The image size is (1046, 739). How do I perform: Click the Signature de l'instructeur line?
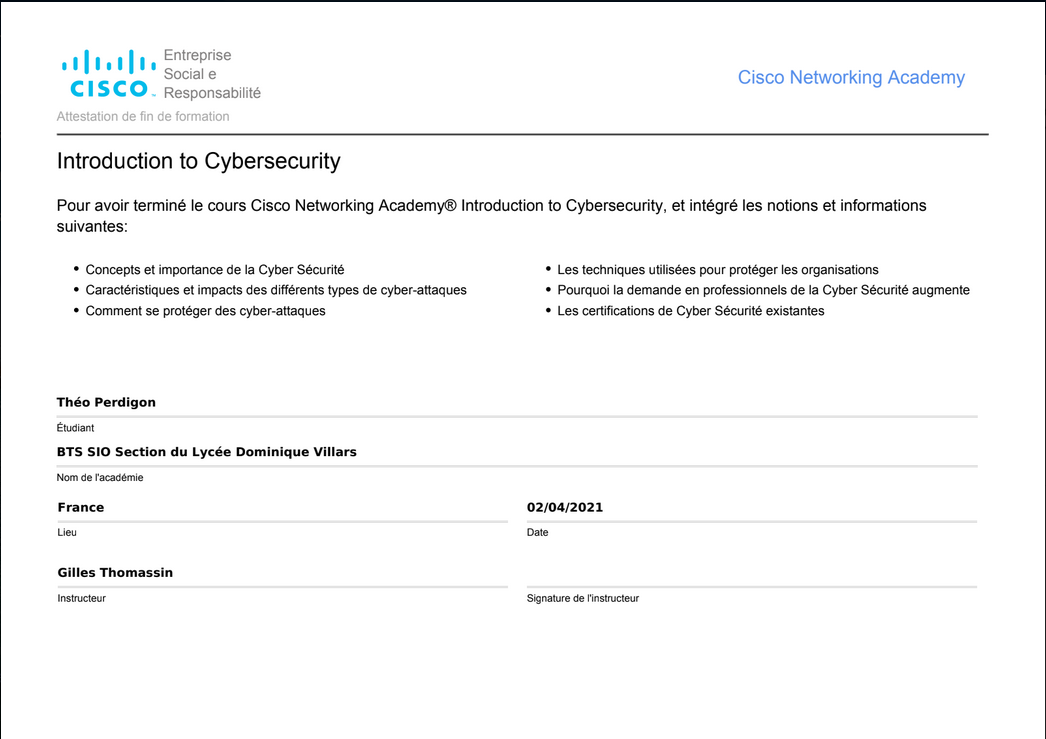[752, 586]
